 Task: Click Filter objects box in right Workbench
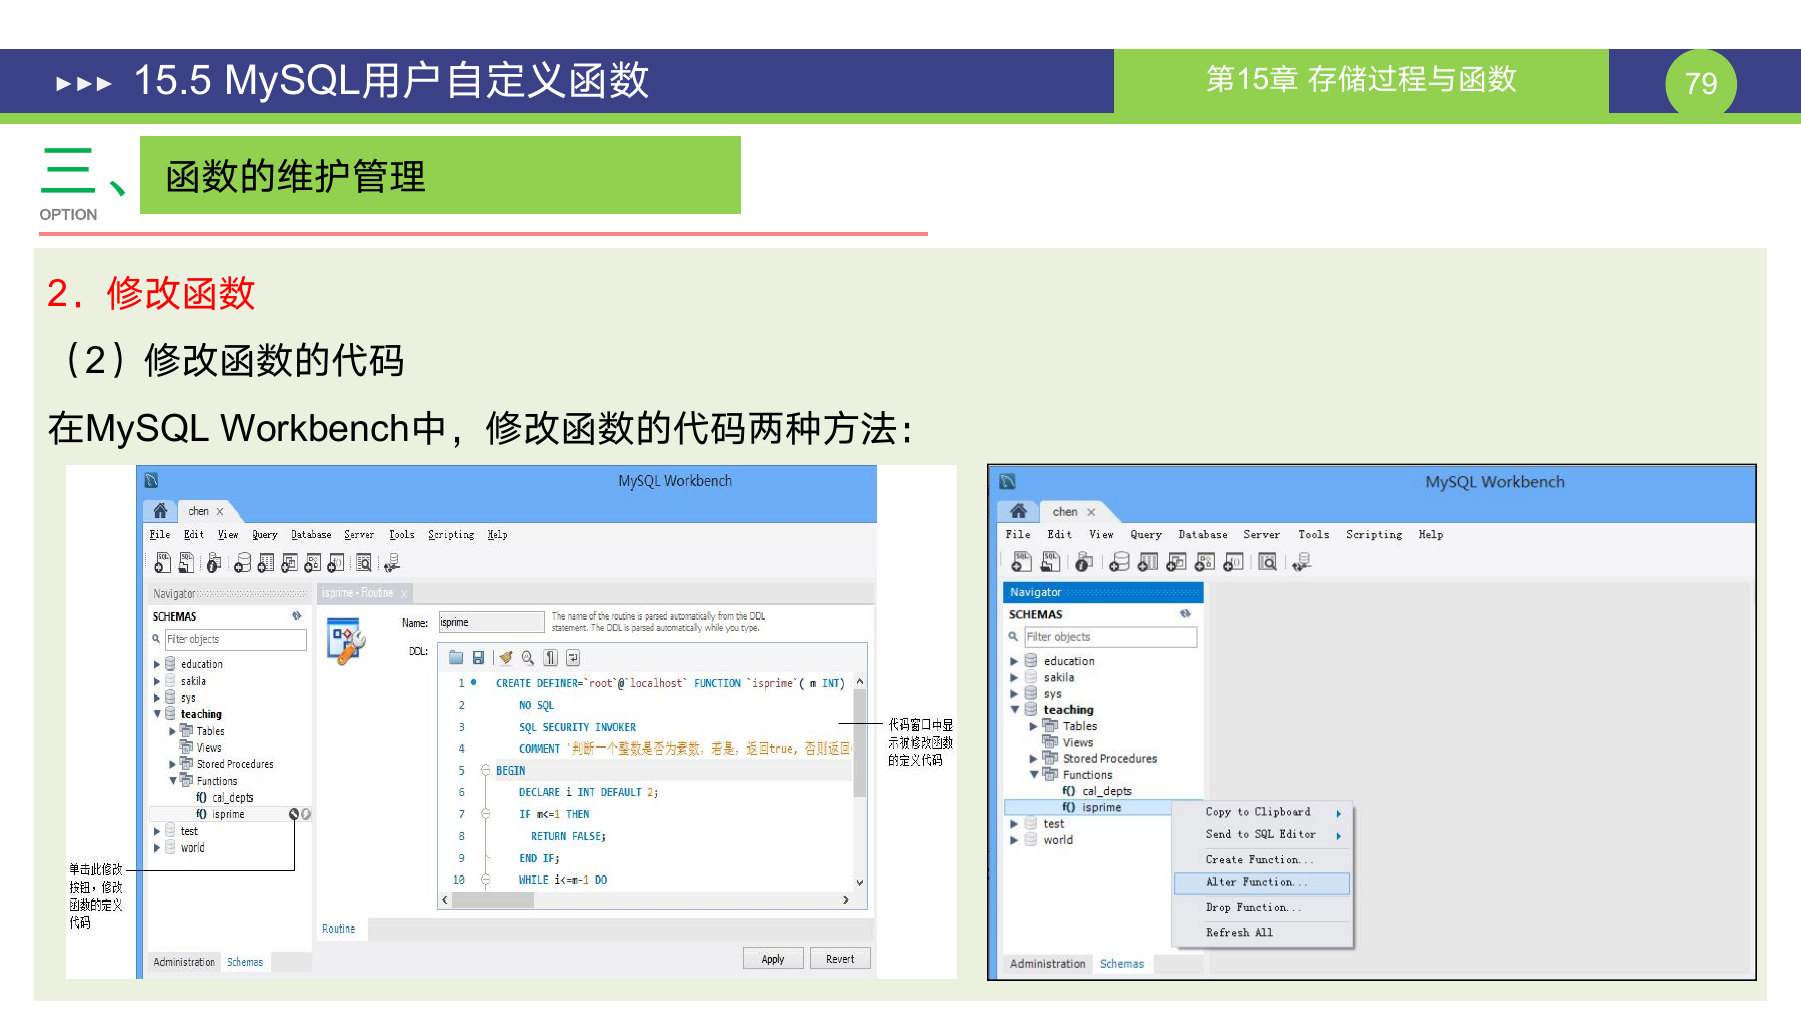pos(1110,637)
